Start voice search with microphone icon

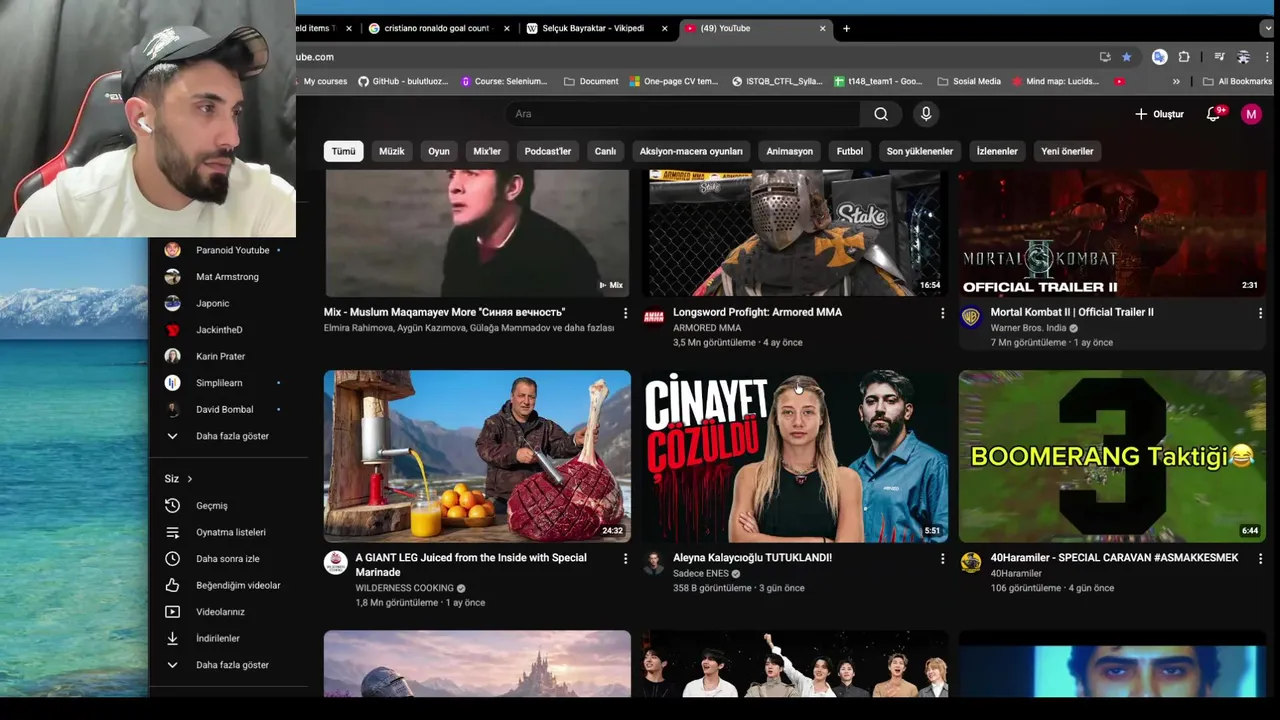click(x=926, y=114)
